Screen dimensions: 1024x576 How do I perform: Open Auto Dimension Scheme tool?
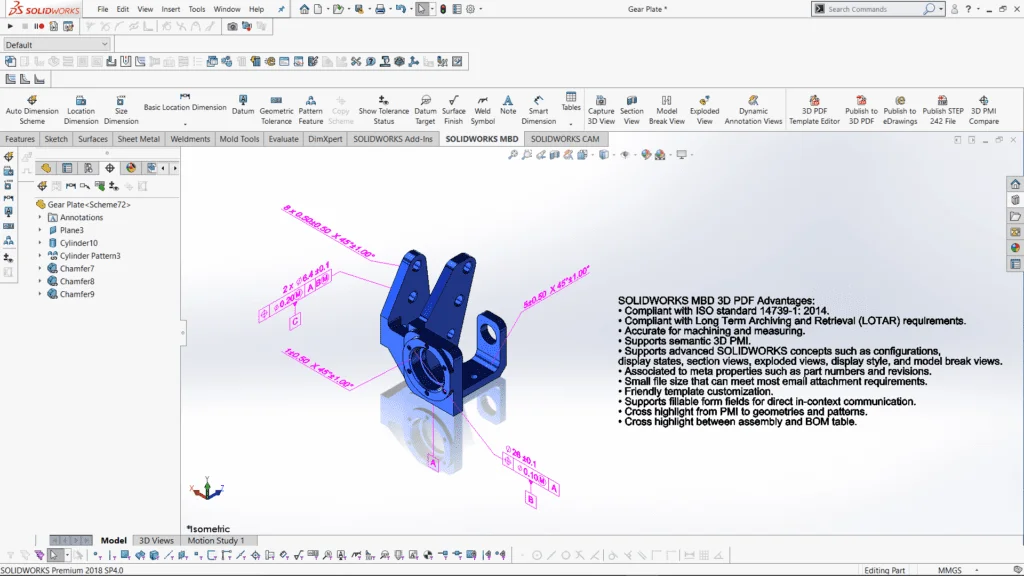tap(31, 110)
